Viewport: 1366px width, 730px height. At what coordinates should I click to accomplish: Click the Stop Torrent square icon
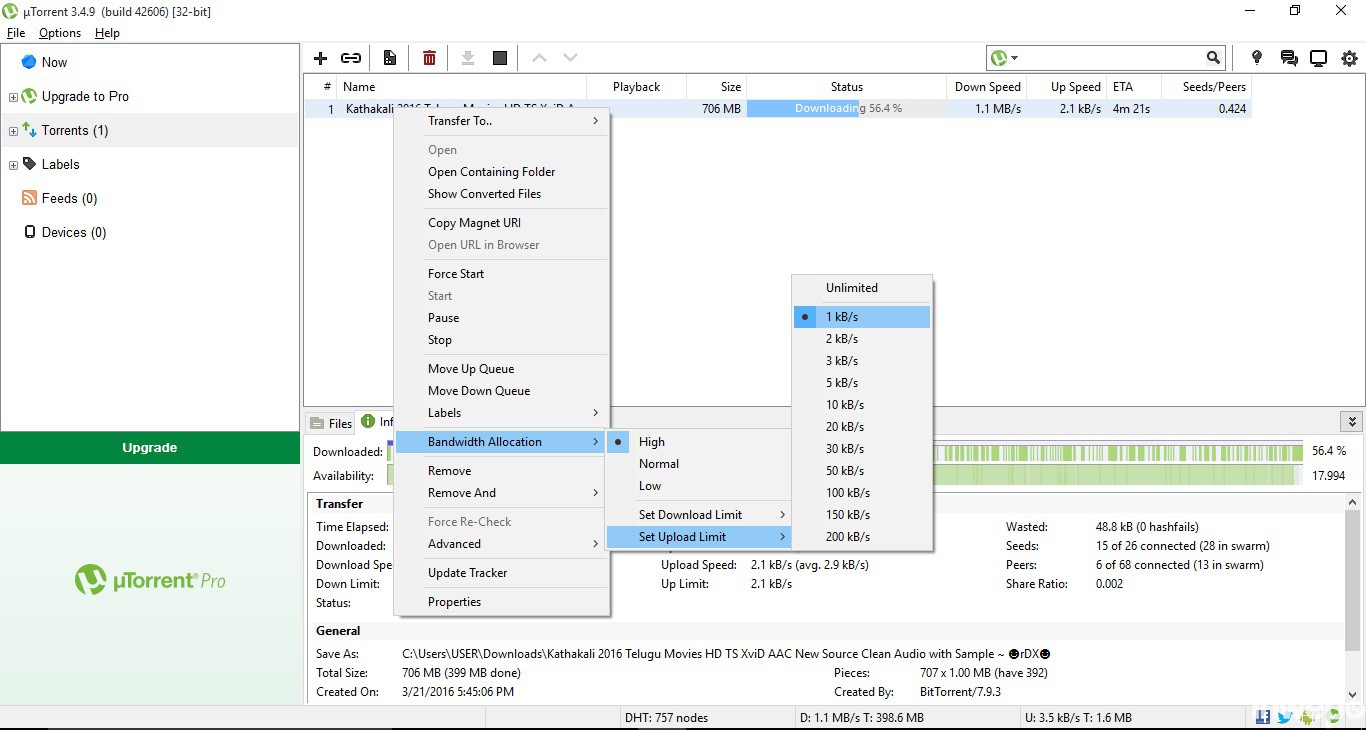tap(500, 58)
